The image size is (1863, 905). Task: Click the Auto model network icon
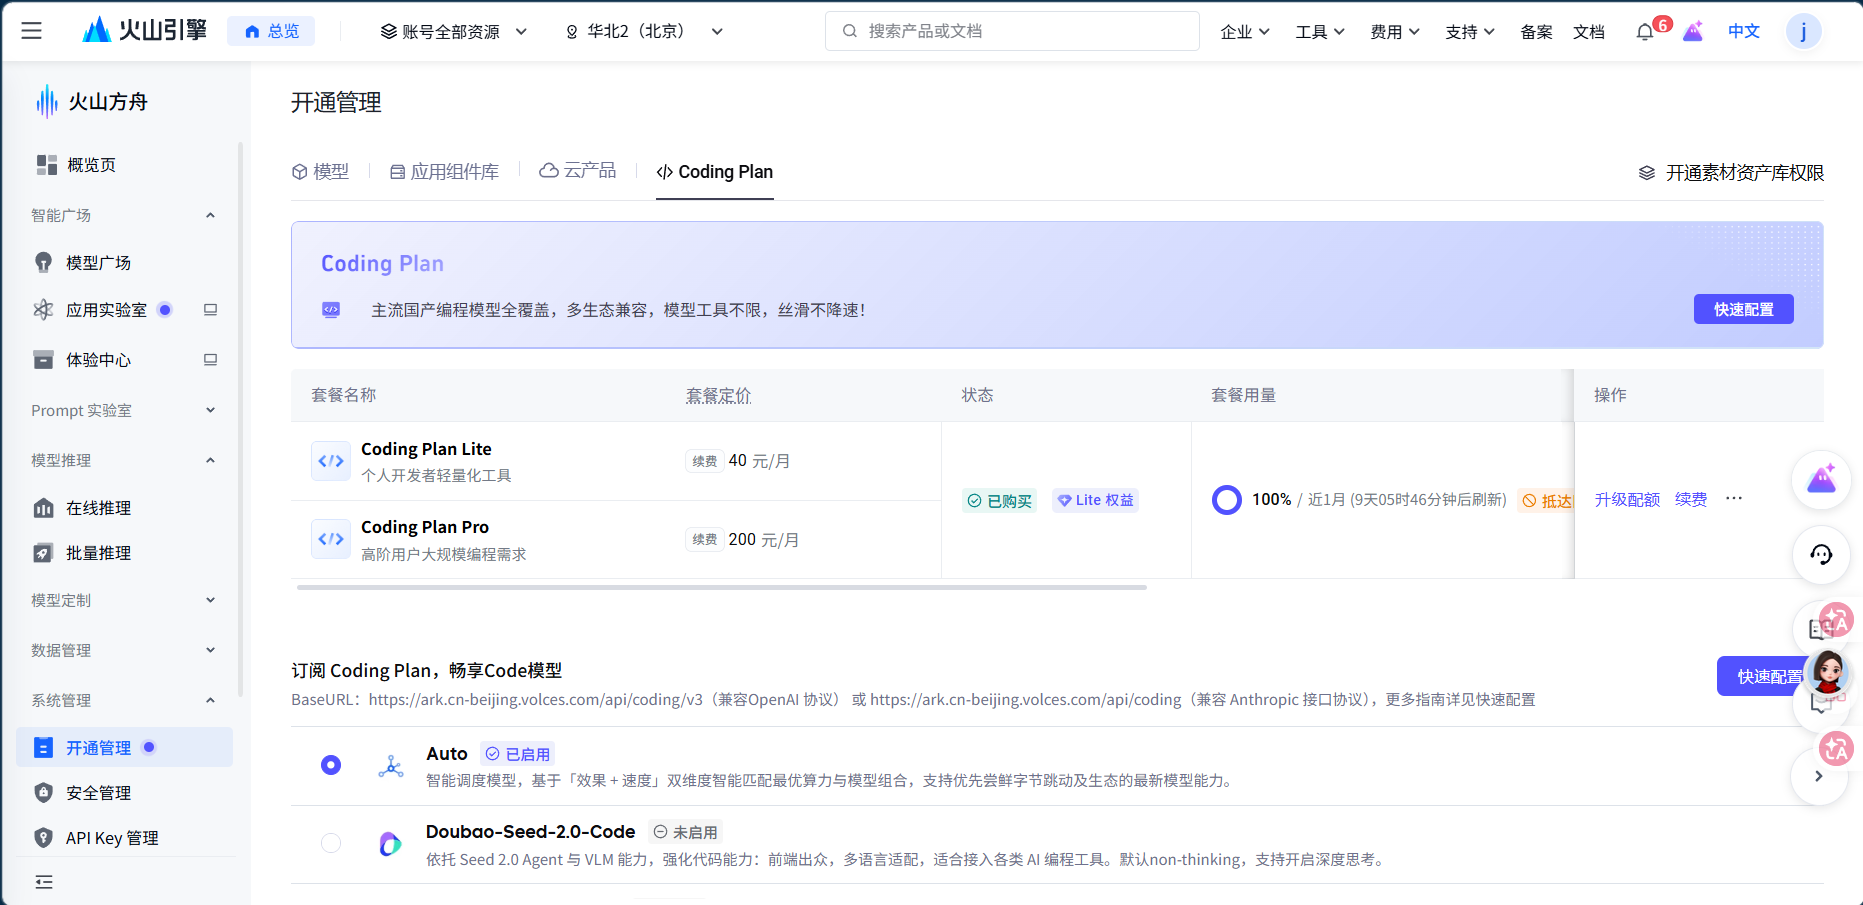(x=391, y=766)
